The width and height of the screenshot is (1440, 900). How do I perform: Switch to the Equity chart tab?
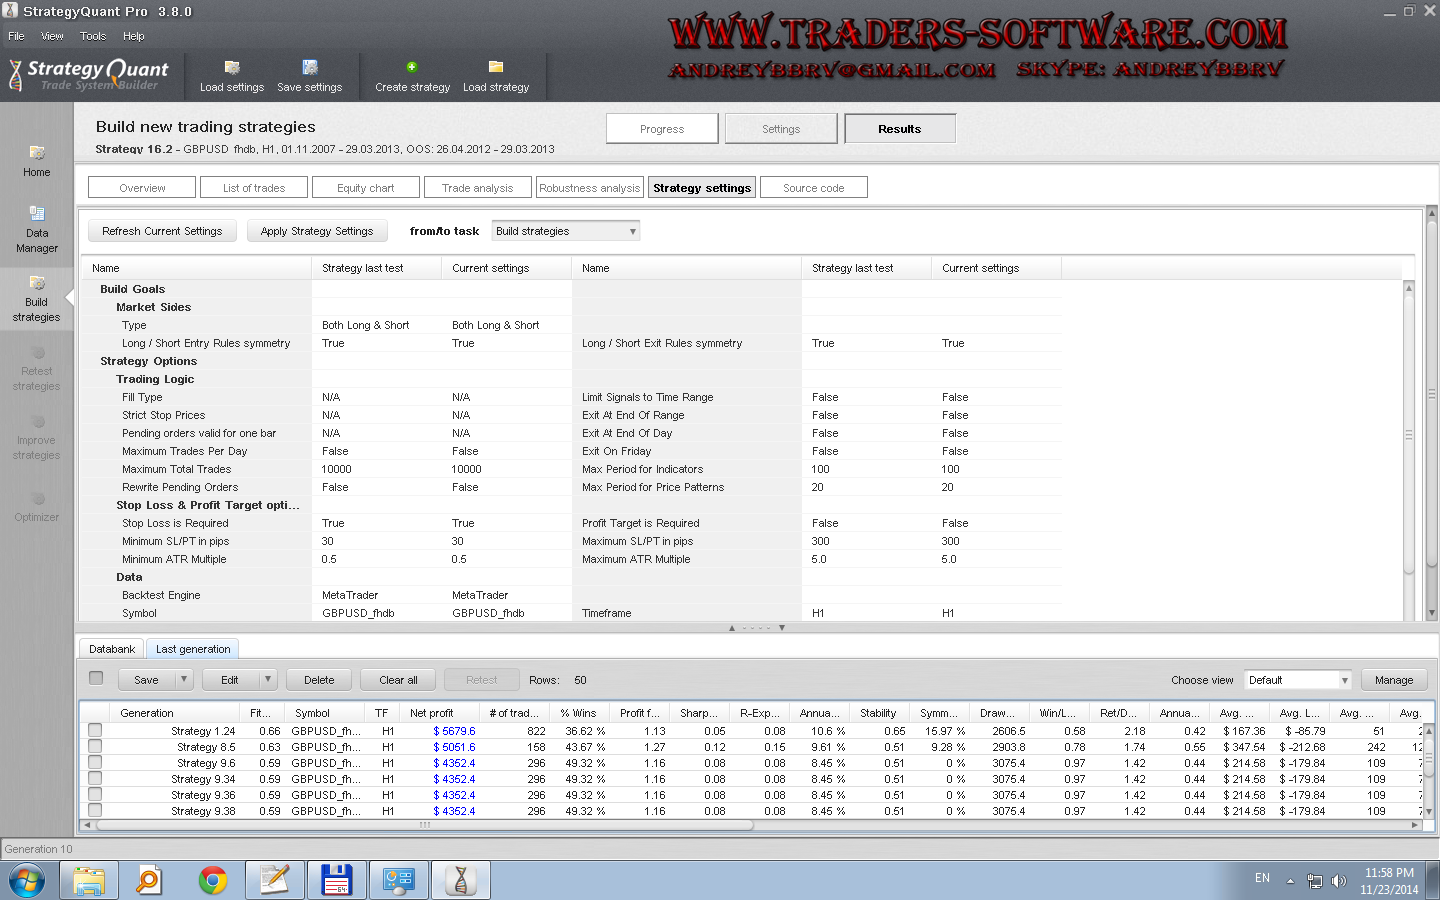tap(365, 188)
